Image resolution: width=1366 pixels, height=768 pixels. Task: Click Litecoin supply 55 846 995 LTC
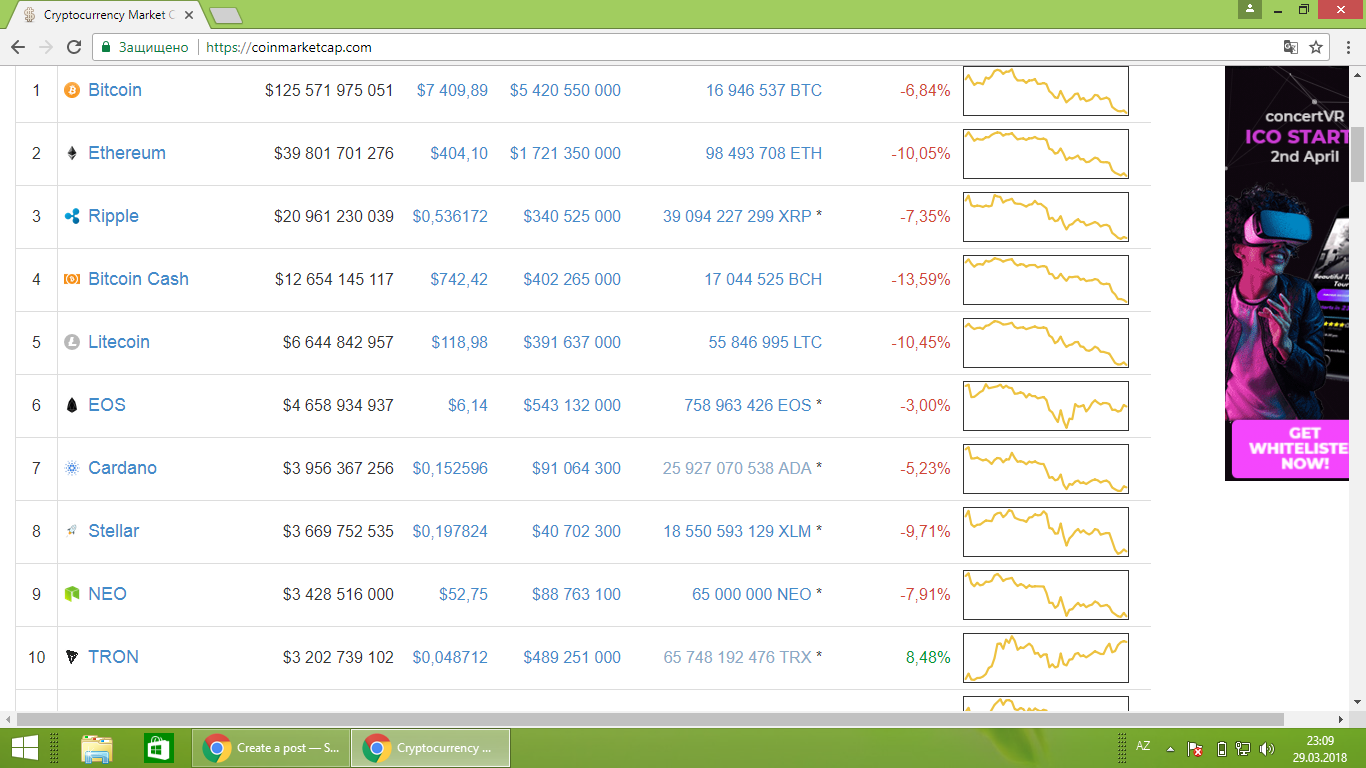pyautogui.click(x=765, y=342)
